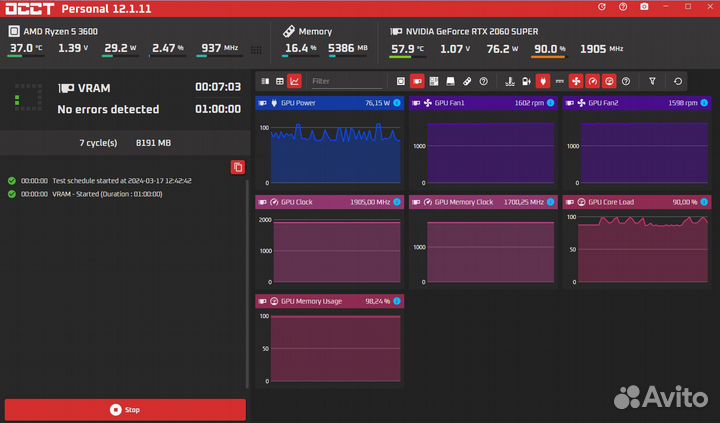Select the GPU Fan1 graph header
The width and height of the screenshot is (720, 423).
pyautogui.click(x=483, y=103)
